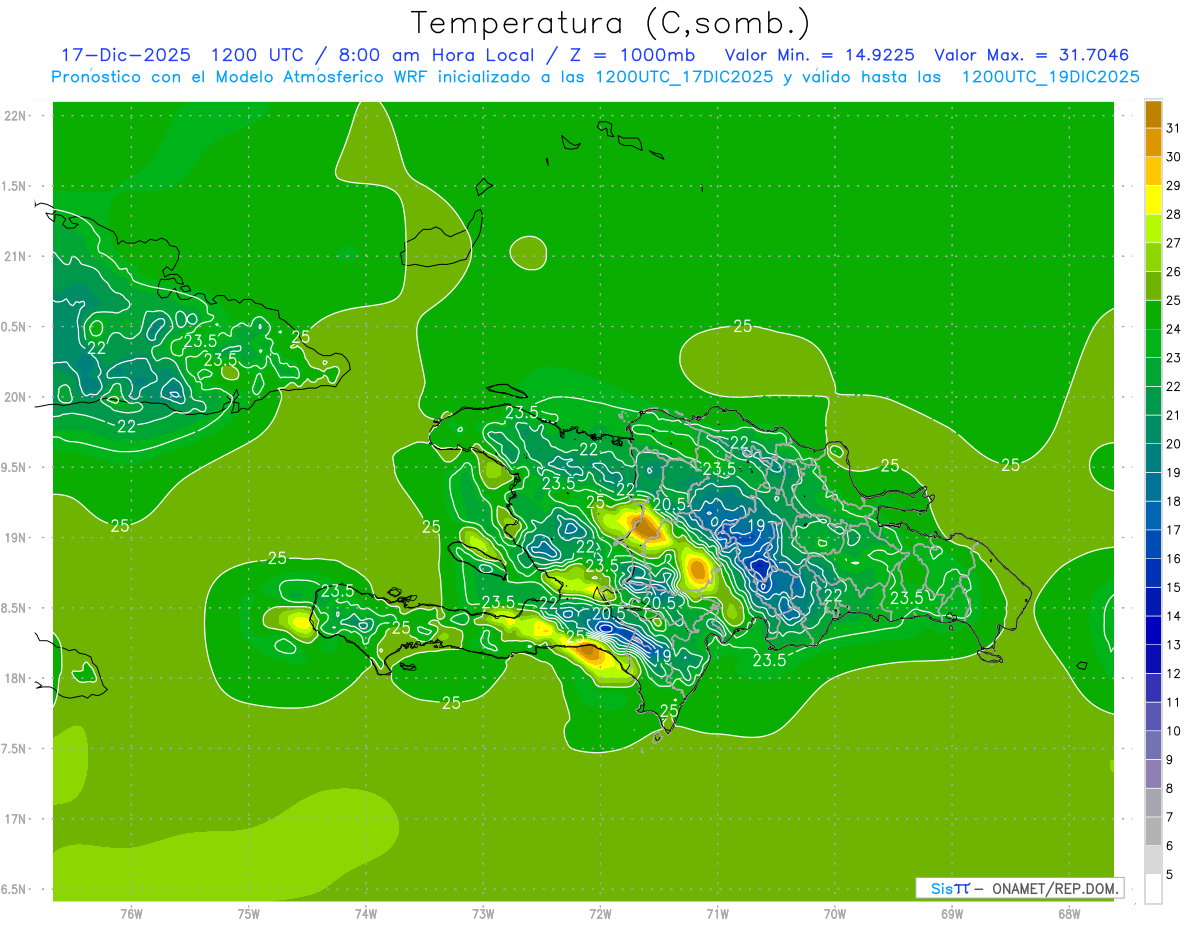1200x927 pixels.
Task: Click the 6.5N latitude axis label
Action: point(16,890)
